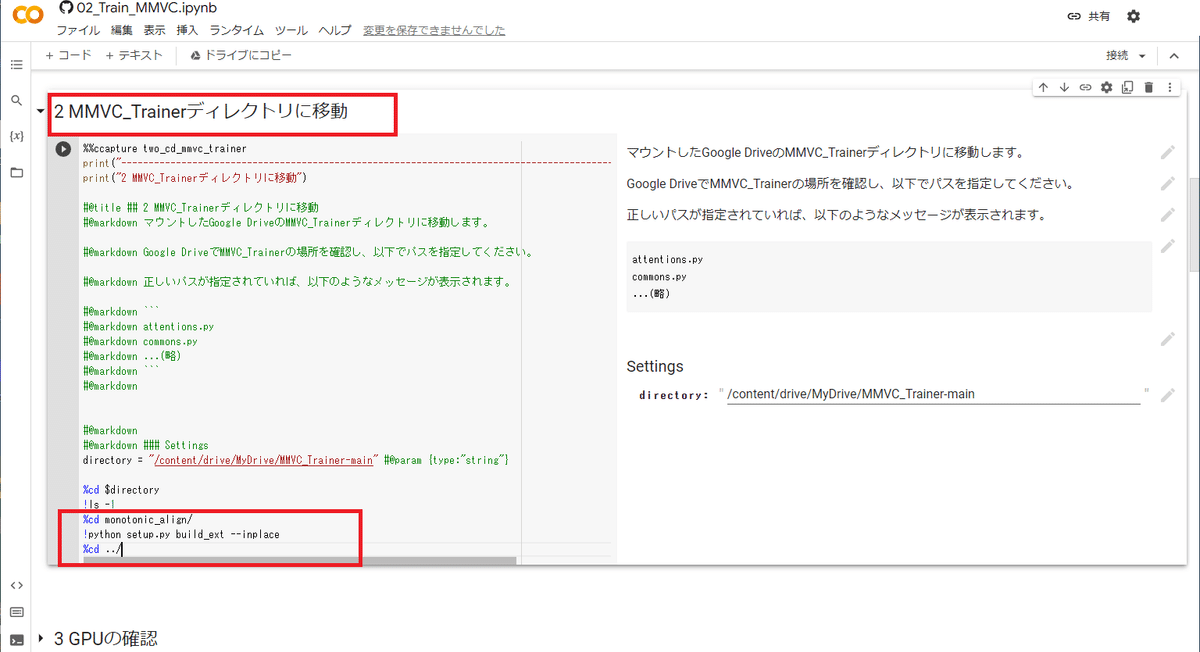Click attentions.py in the form preview
The height and width of the screenshot is (652, 1200).
(668, 260)
